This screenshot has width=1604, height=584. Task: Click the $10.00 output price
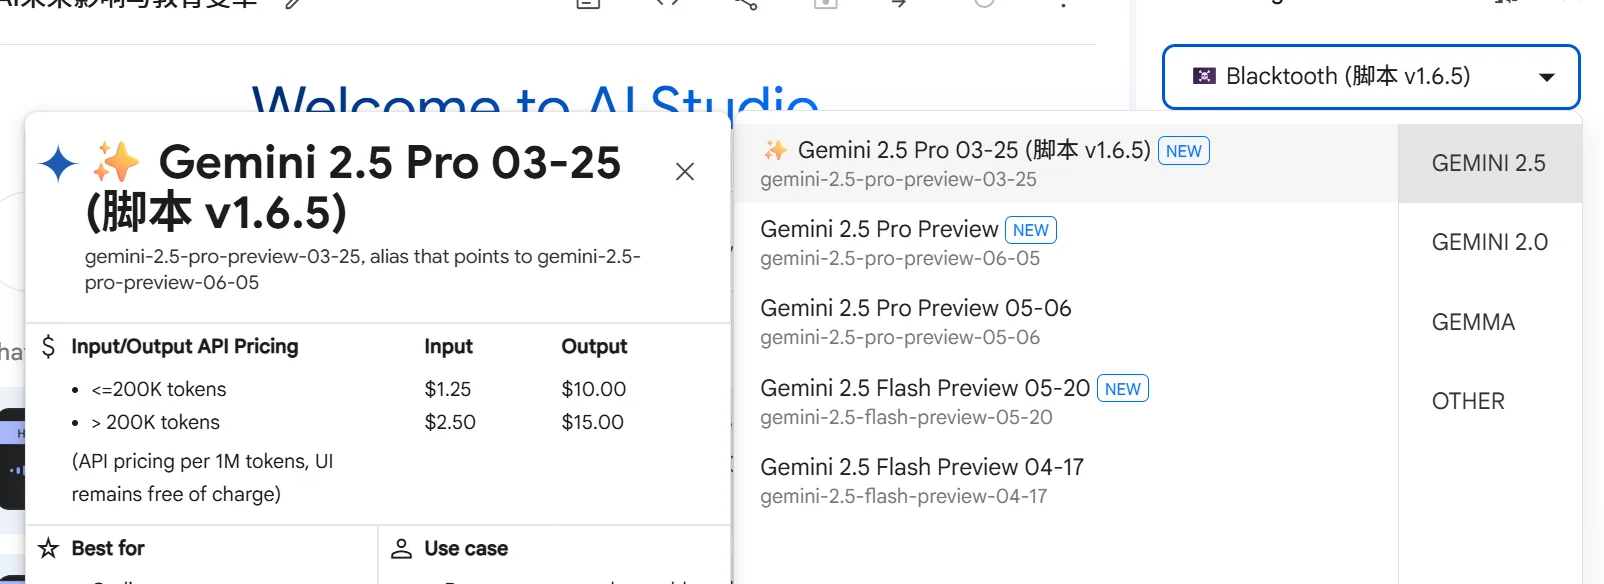[594, 389]
